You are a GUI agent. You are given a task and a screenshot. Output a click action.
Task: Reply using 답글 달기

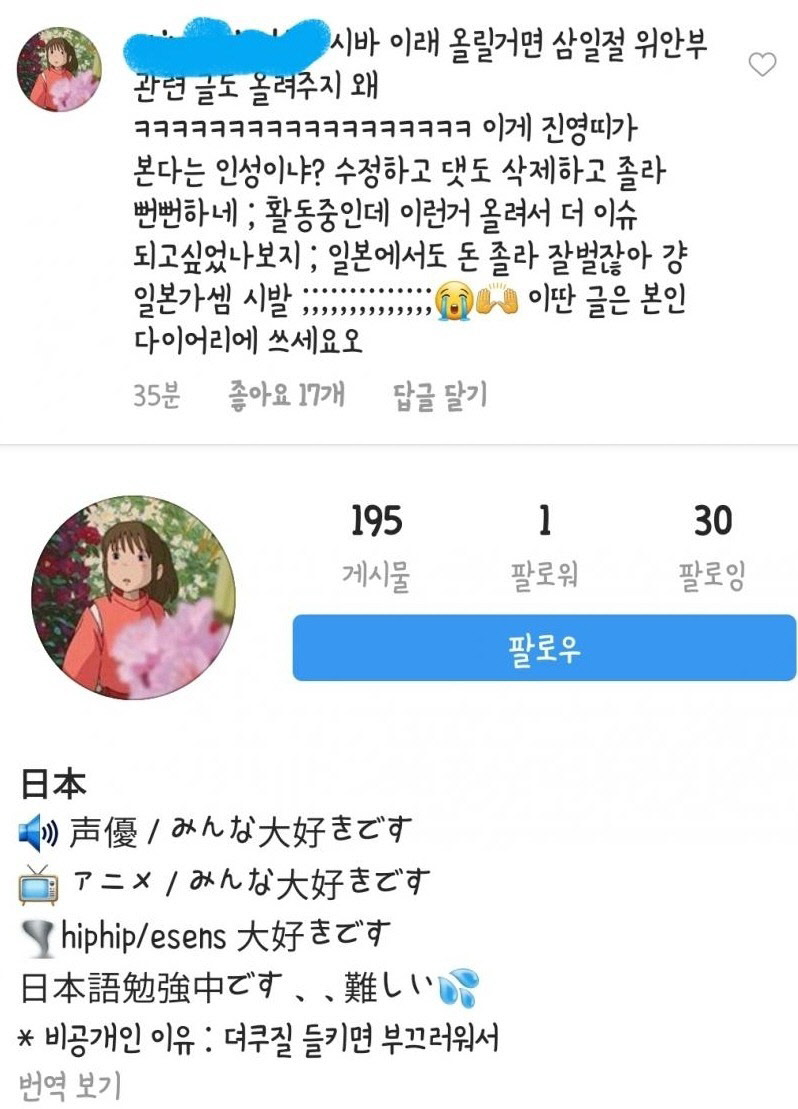[440, 394]
